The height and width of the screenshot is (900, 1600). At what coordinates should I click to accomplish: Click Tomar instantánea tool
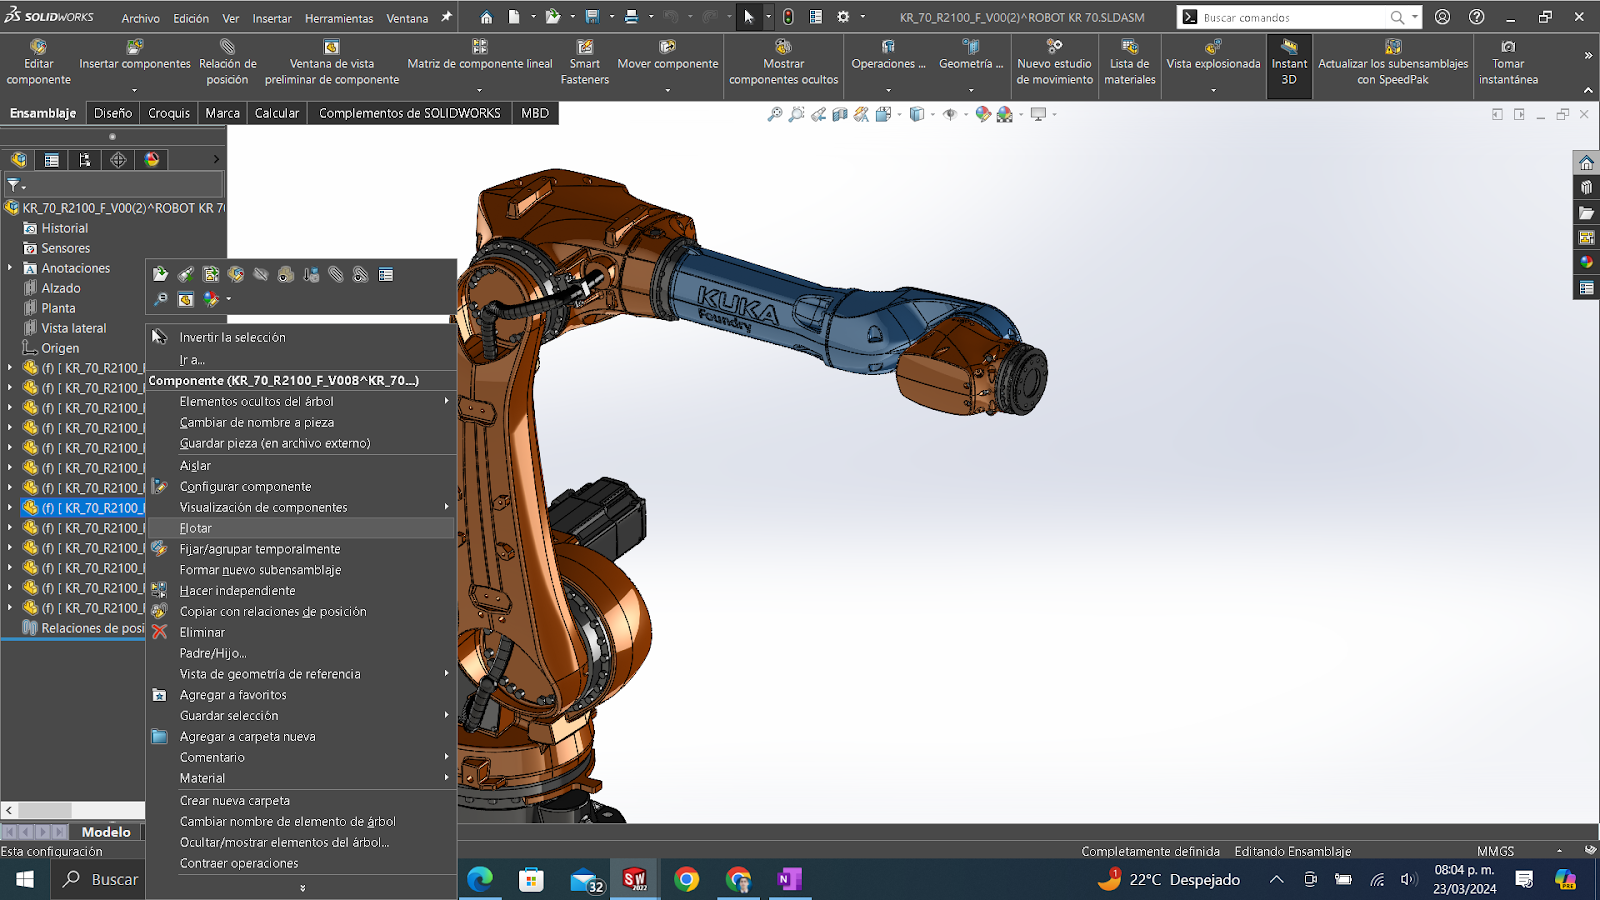click(x=1508, y=63)
